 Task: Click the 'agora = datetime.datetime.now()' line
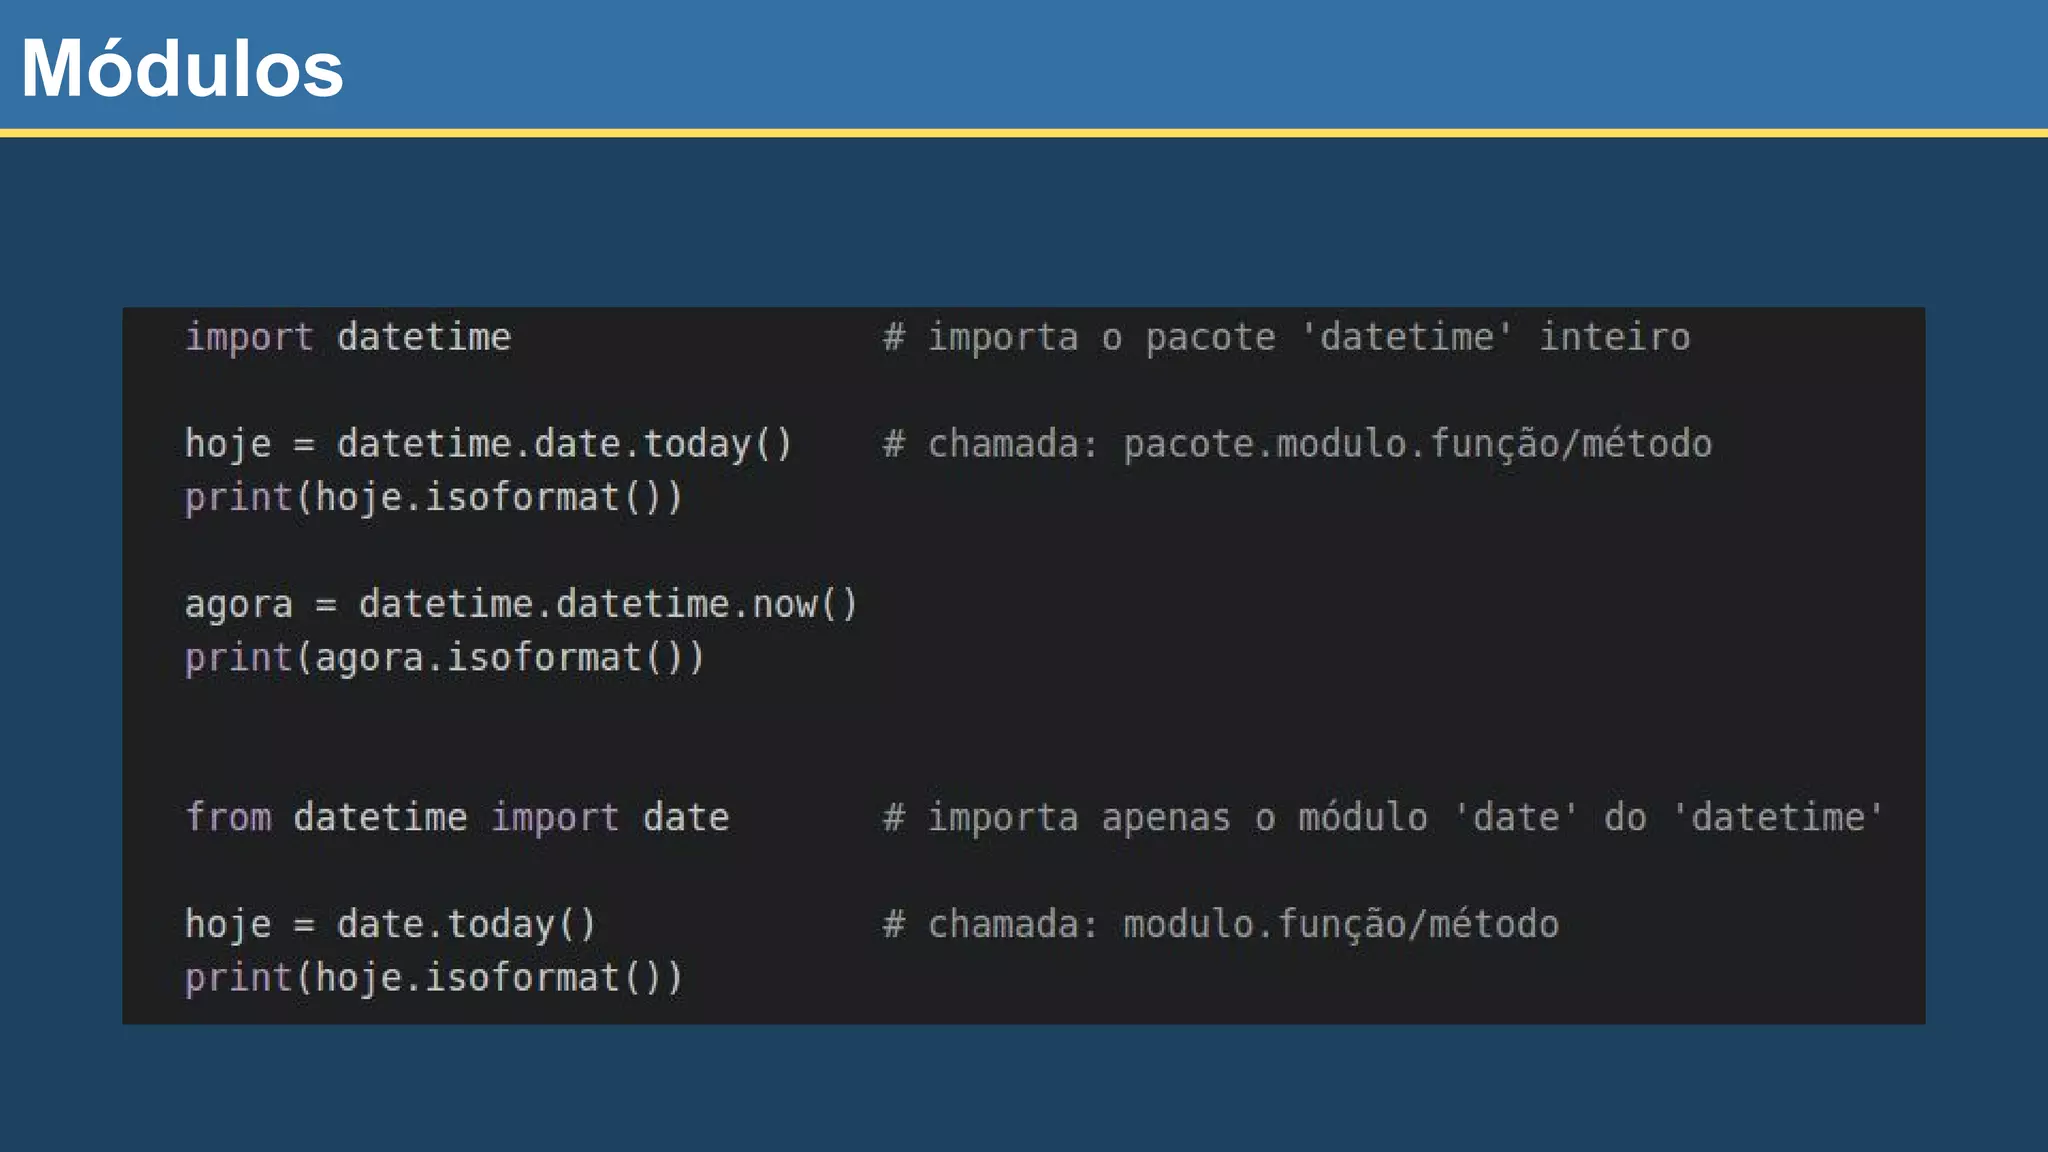(x=521, y=604)
